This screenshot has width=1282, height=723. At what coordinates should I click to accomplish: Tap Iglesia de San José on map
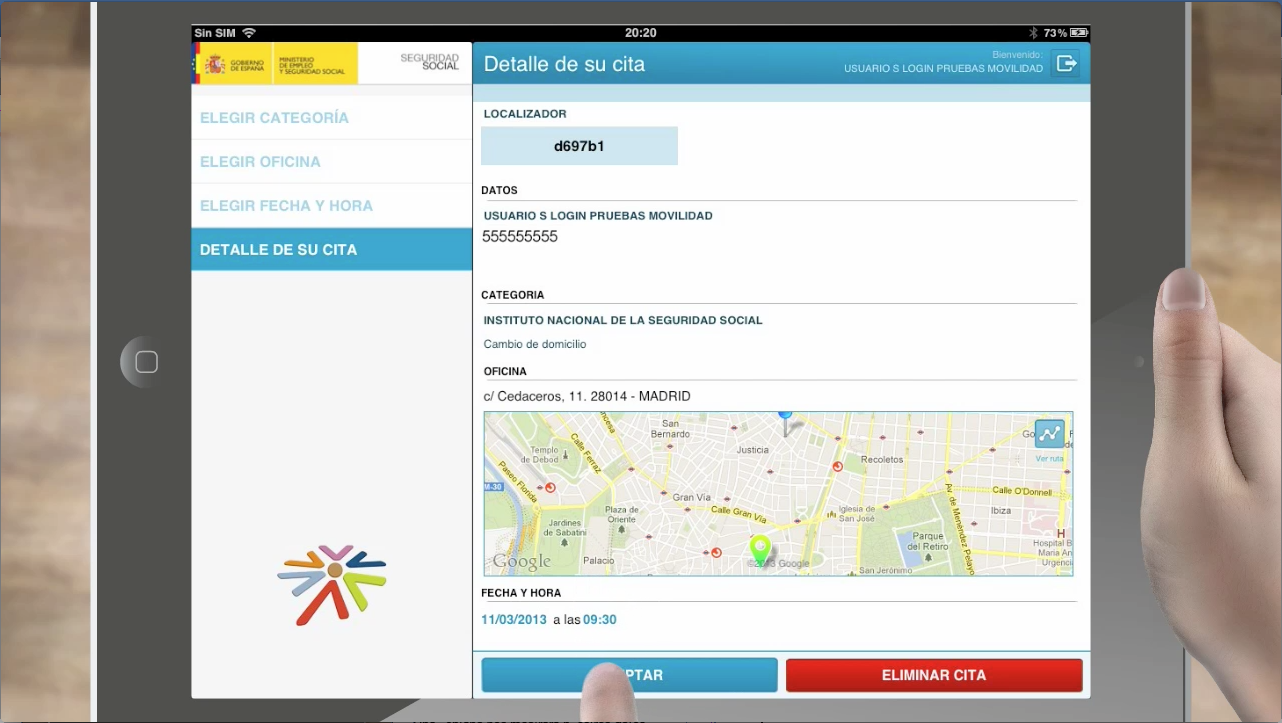tap(858, 513)
